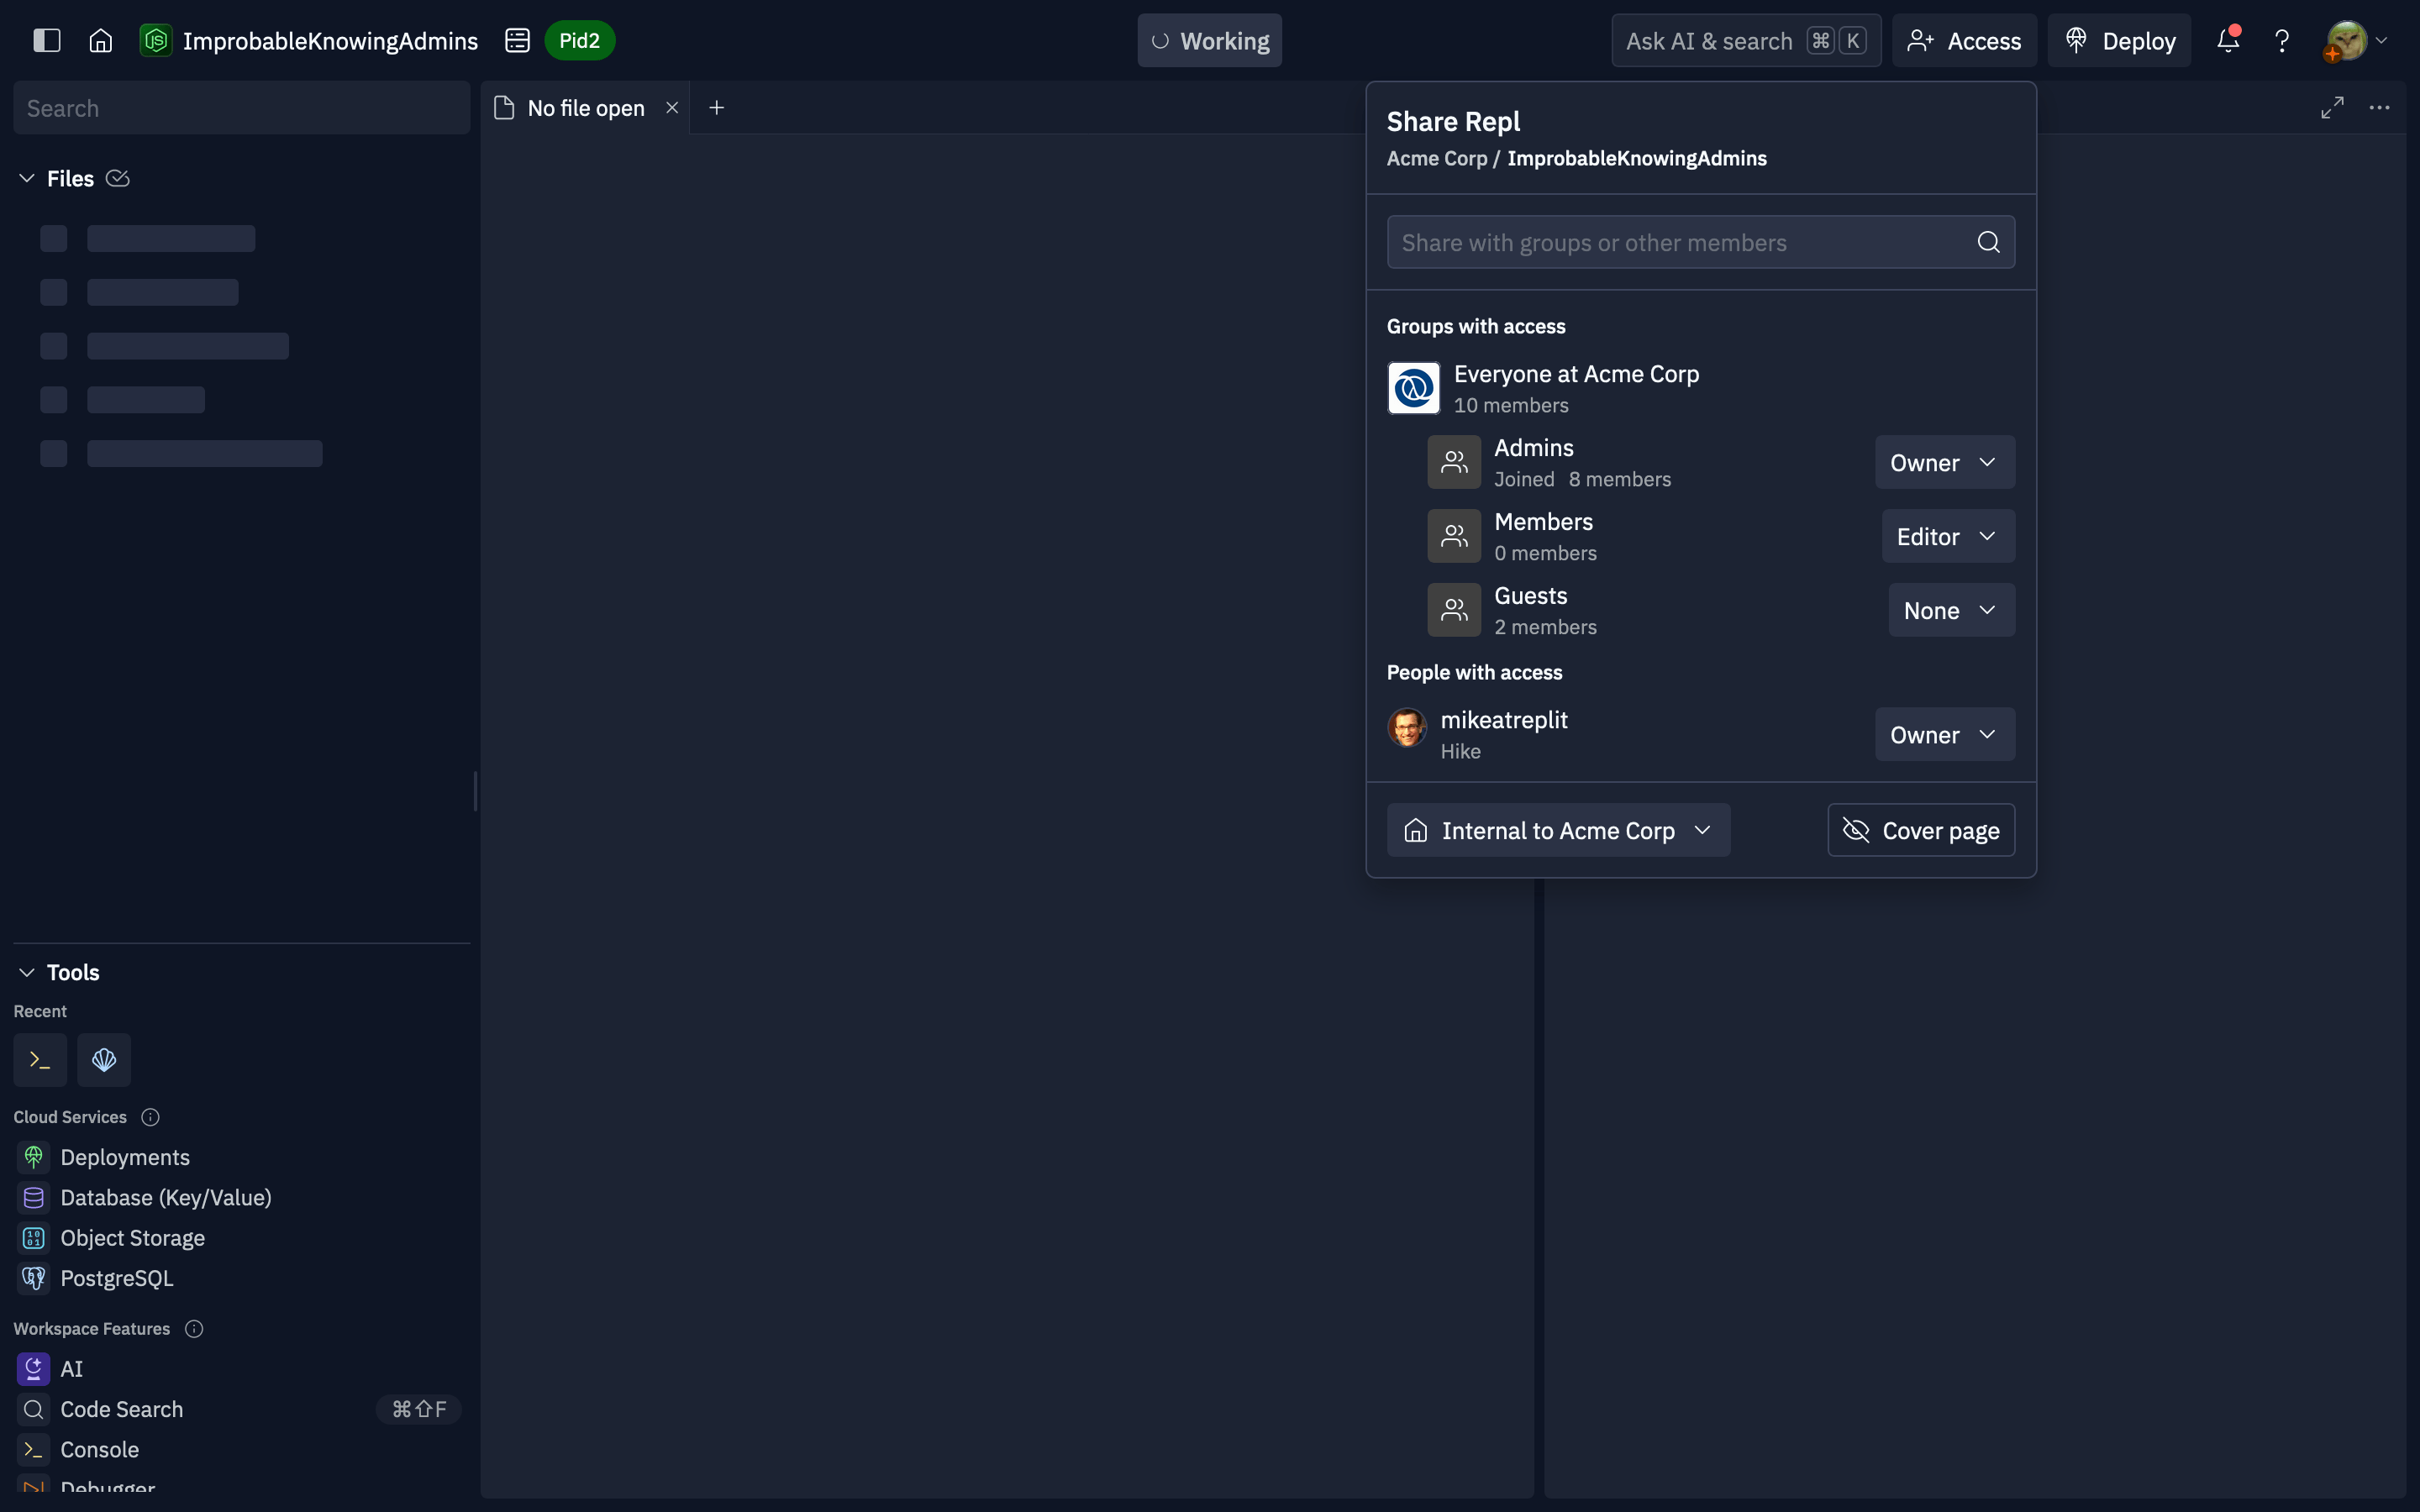Open the recent Shell tool icon
Image resolution: width=2420 pixels, height=1512 pixels.
40,1060
